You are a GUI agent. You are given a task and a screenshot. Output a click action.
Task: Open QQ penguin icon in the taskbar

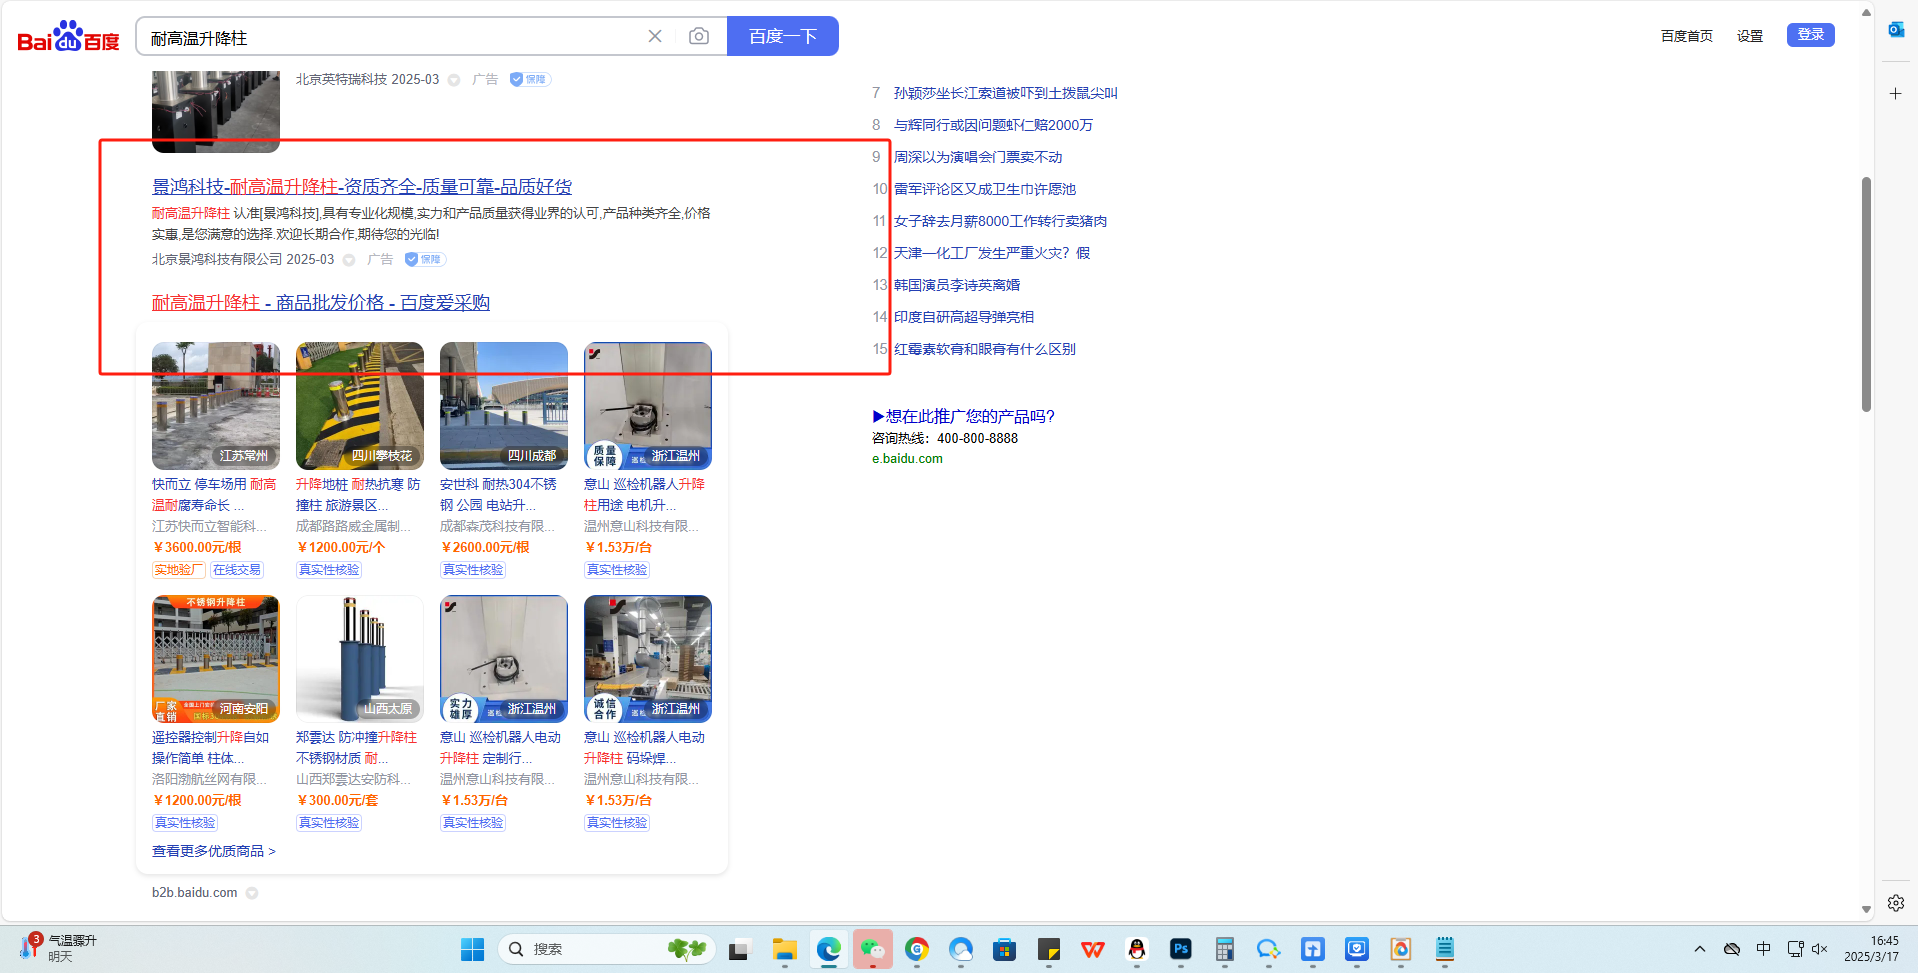click(x=1137, y=949)
